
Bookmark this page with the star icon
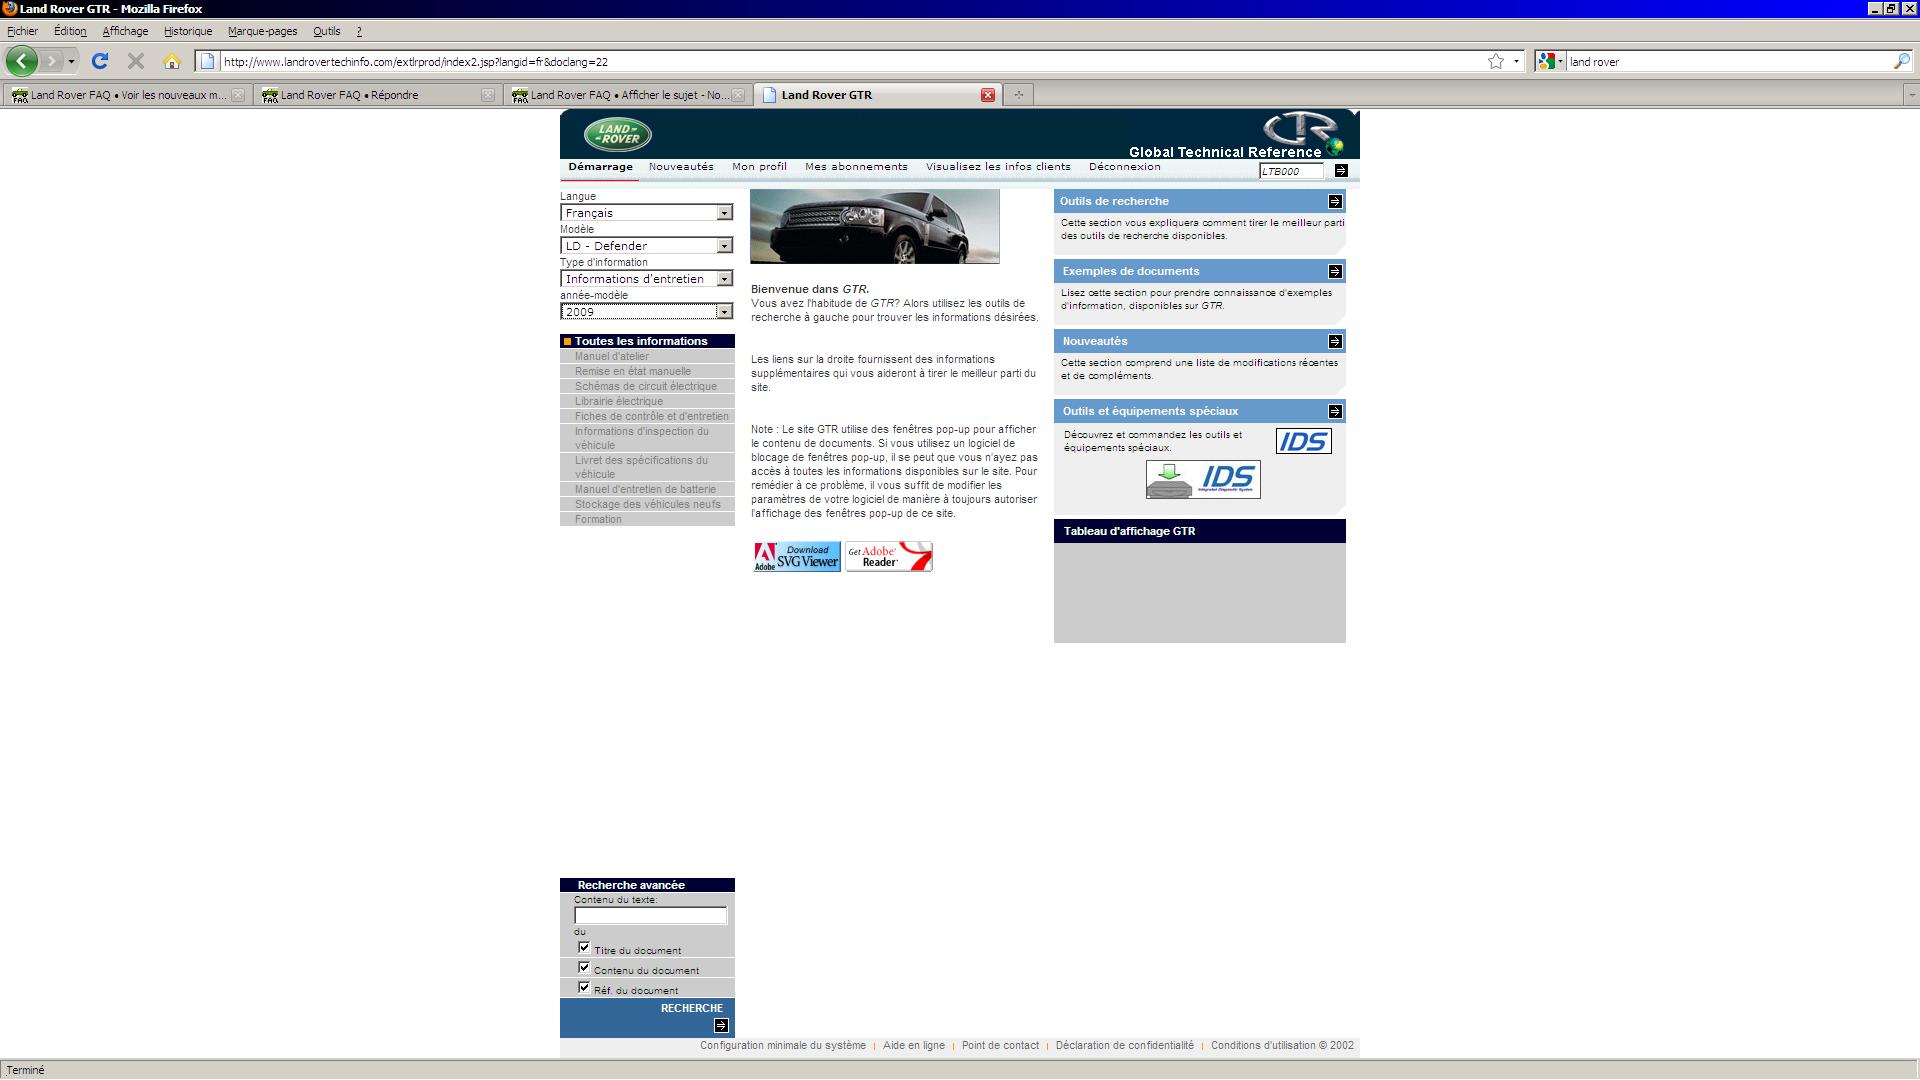[1495, 61]
